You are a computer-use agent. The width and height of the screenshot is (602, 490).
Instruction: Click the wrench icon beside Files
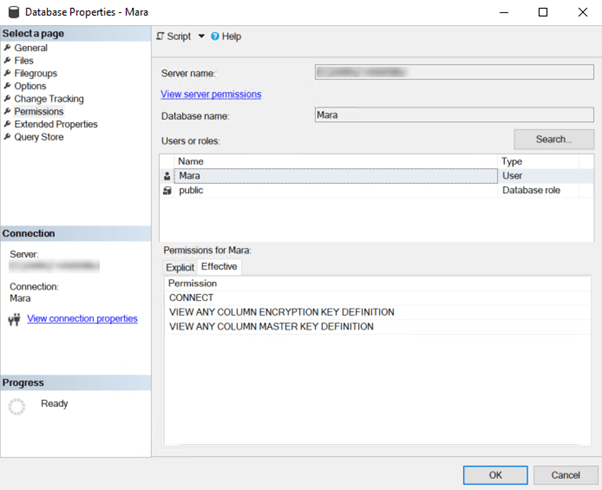(7, 60)
